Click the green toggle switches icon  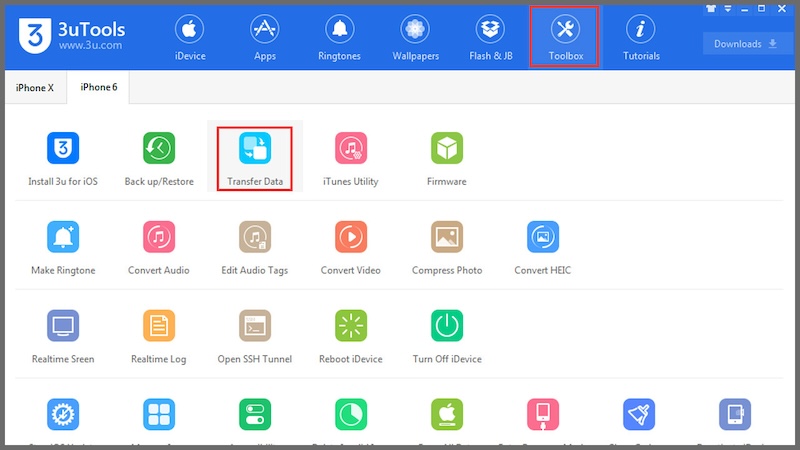point(255,414)
